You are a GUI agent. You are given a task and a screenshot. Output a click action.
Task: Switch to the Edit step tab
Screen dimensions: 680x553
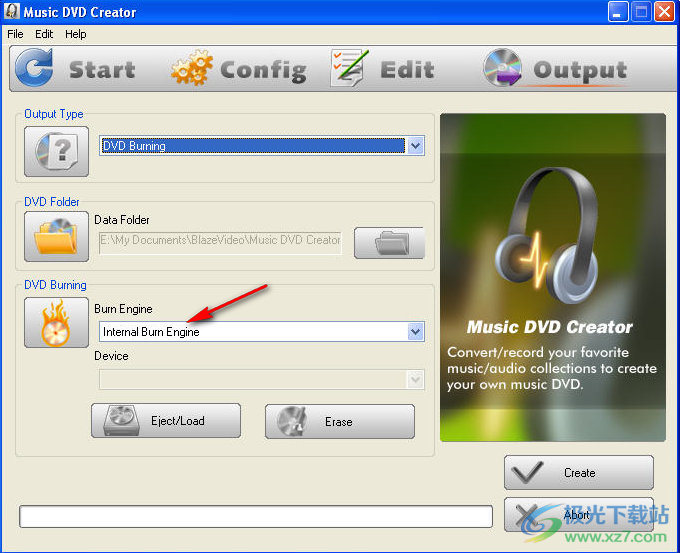click(382, 69)
